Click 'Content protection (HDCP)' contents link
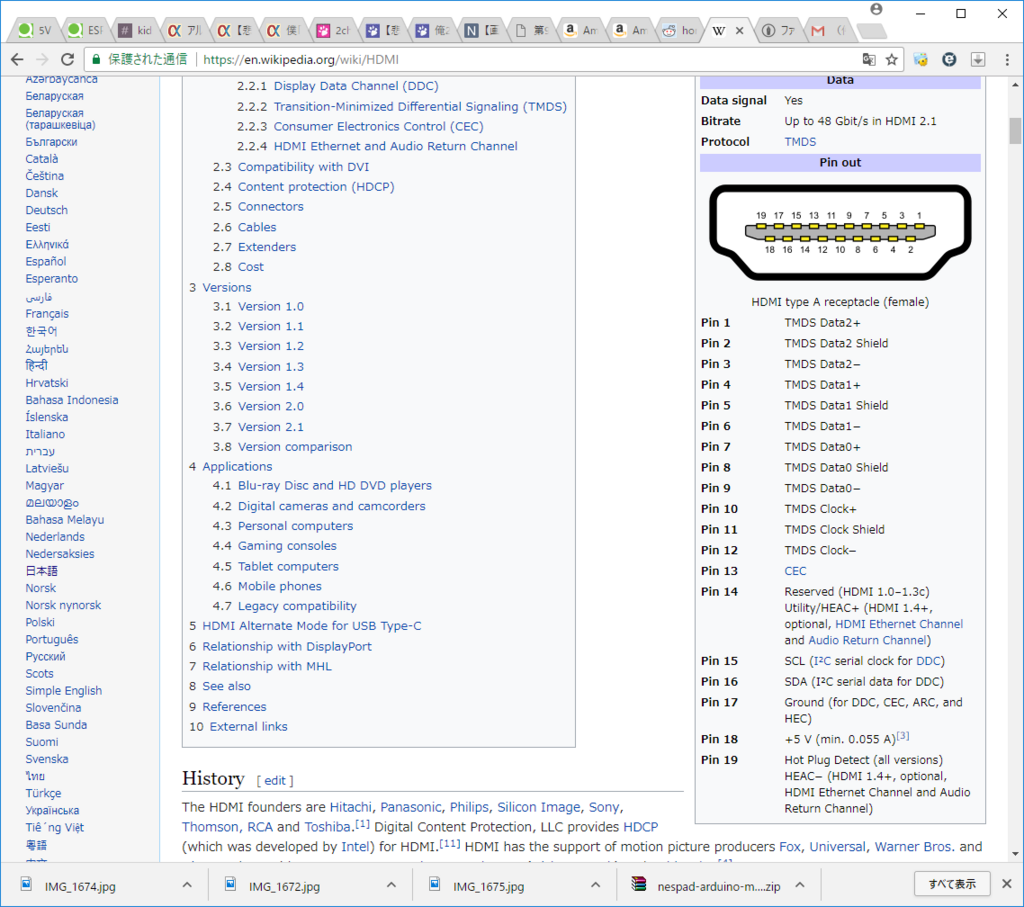 [x=316, y=187]
